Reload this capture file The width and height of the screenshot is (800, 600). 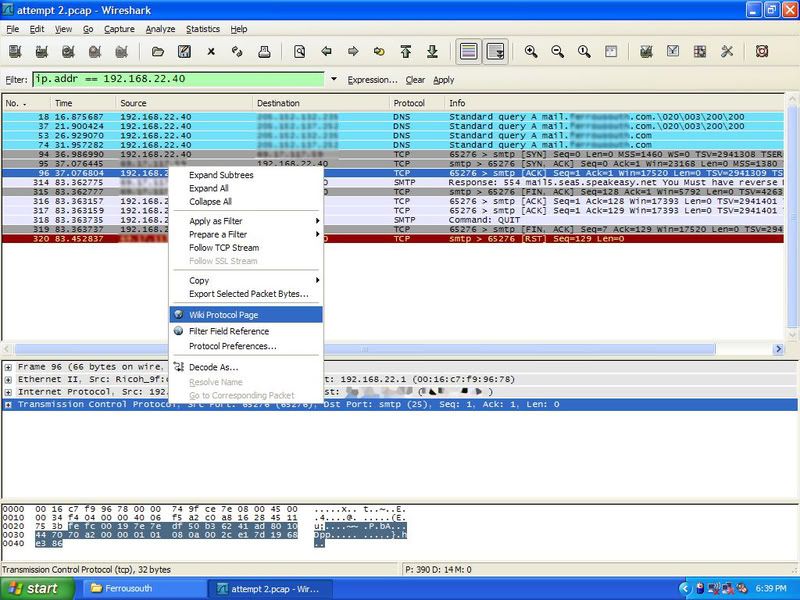237,51
